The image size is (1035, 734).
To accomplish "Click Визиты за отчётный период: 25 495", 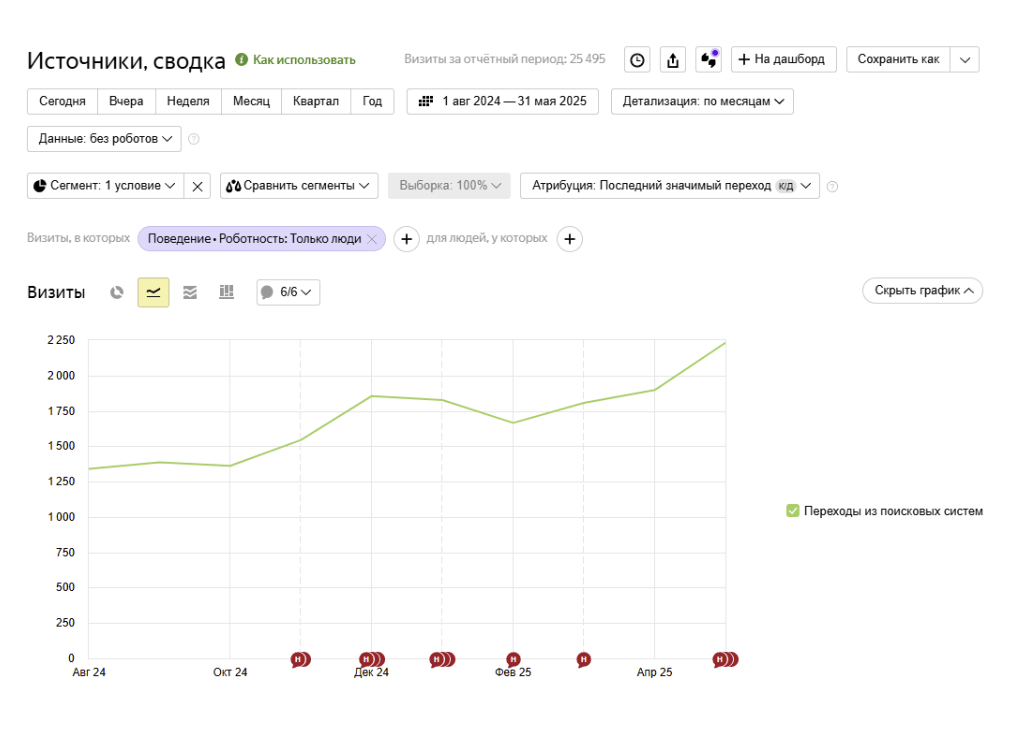I will (505, 59).
